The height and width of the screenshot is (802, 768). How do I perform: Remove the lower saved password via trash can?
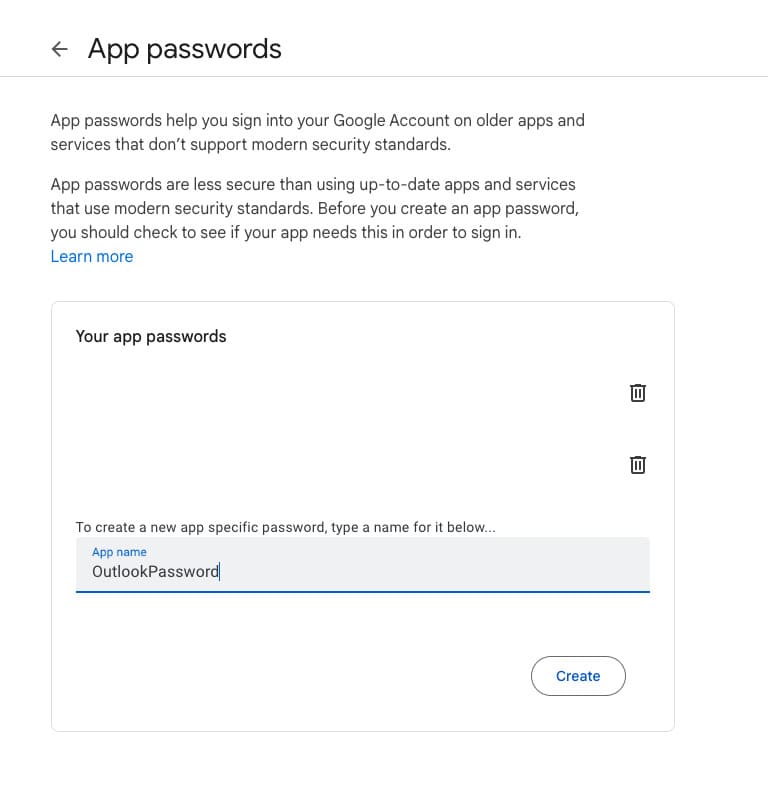(637, 465)
